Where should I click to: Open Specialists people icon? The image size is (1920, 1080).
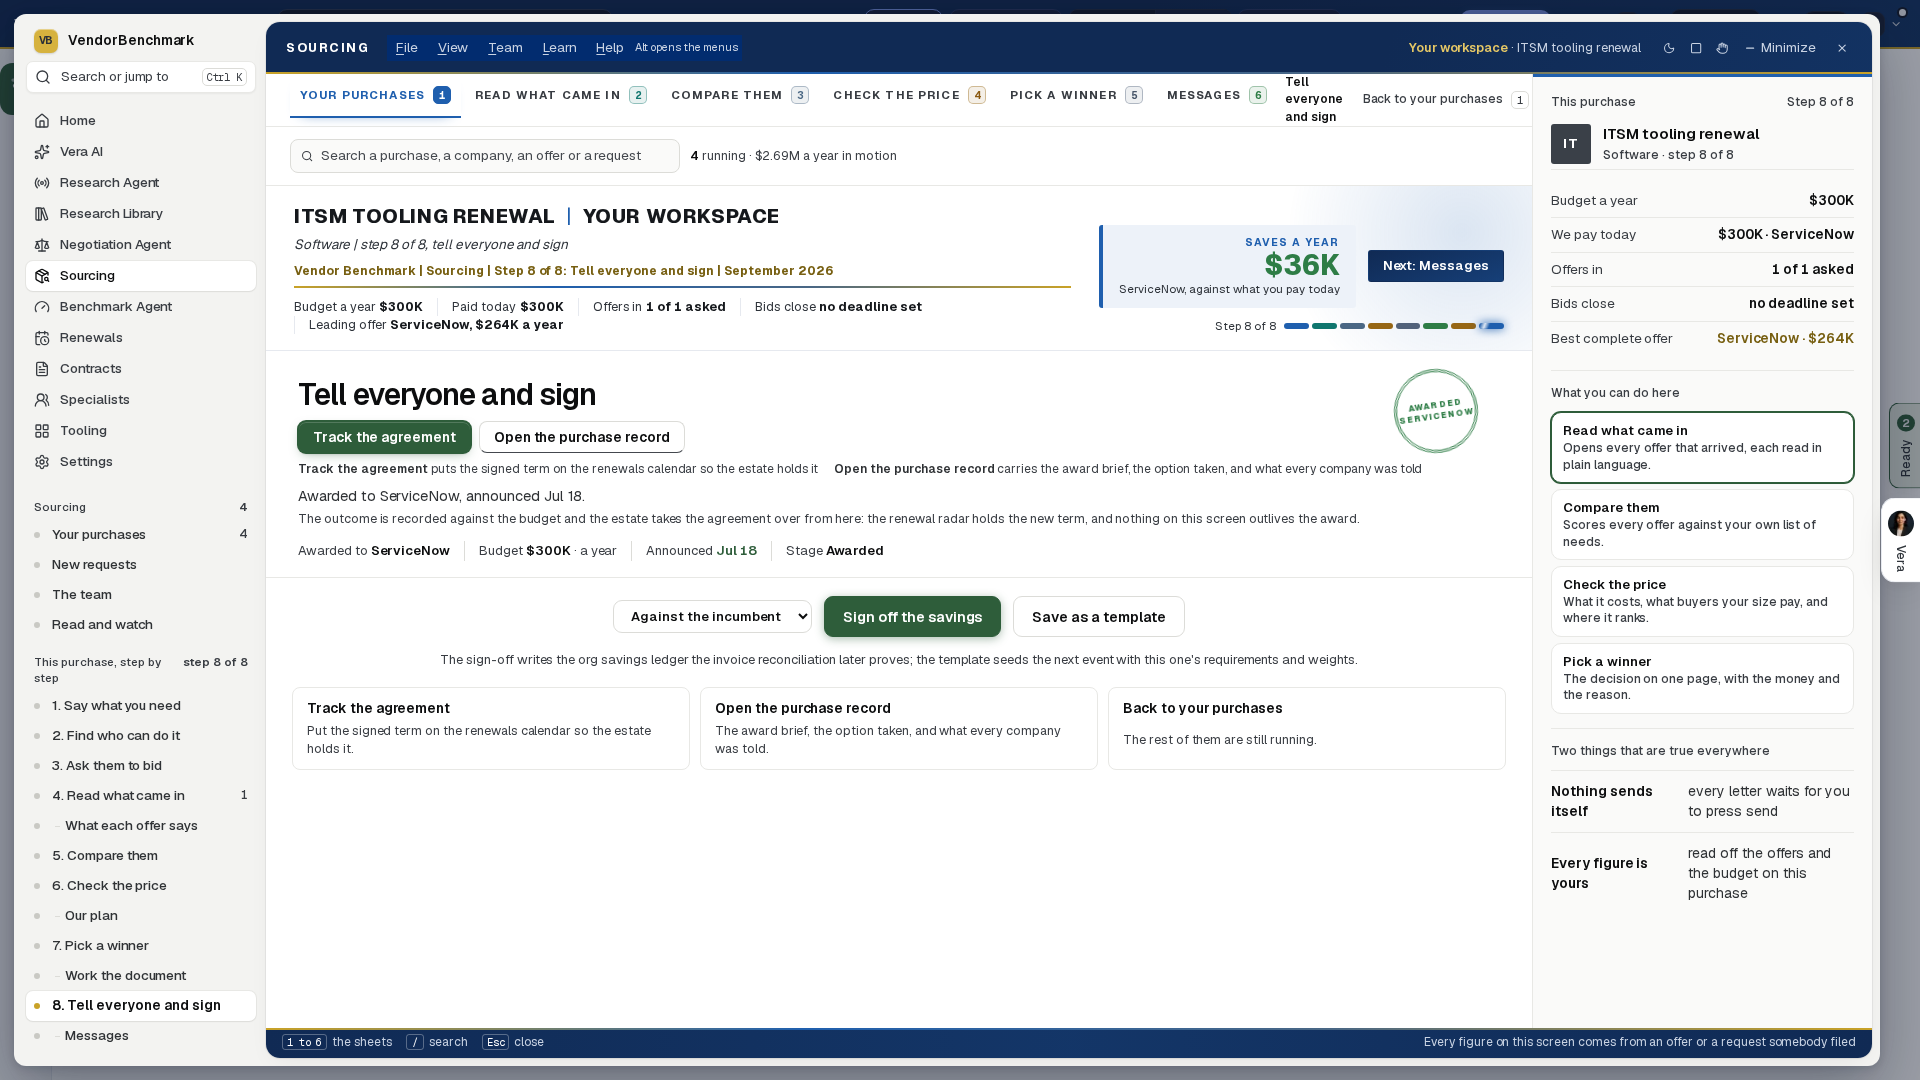pyautogui.click(x=42, y=400)
